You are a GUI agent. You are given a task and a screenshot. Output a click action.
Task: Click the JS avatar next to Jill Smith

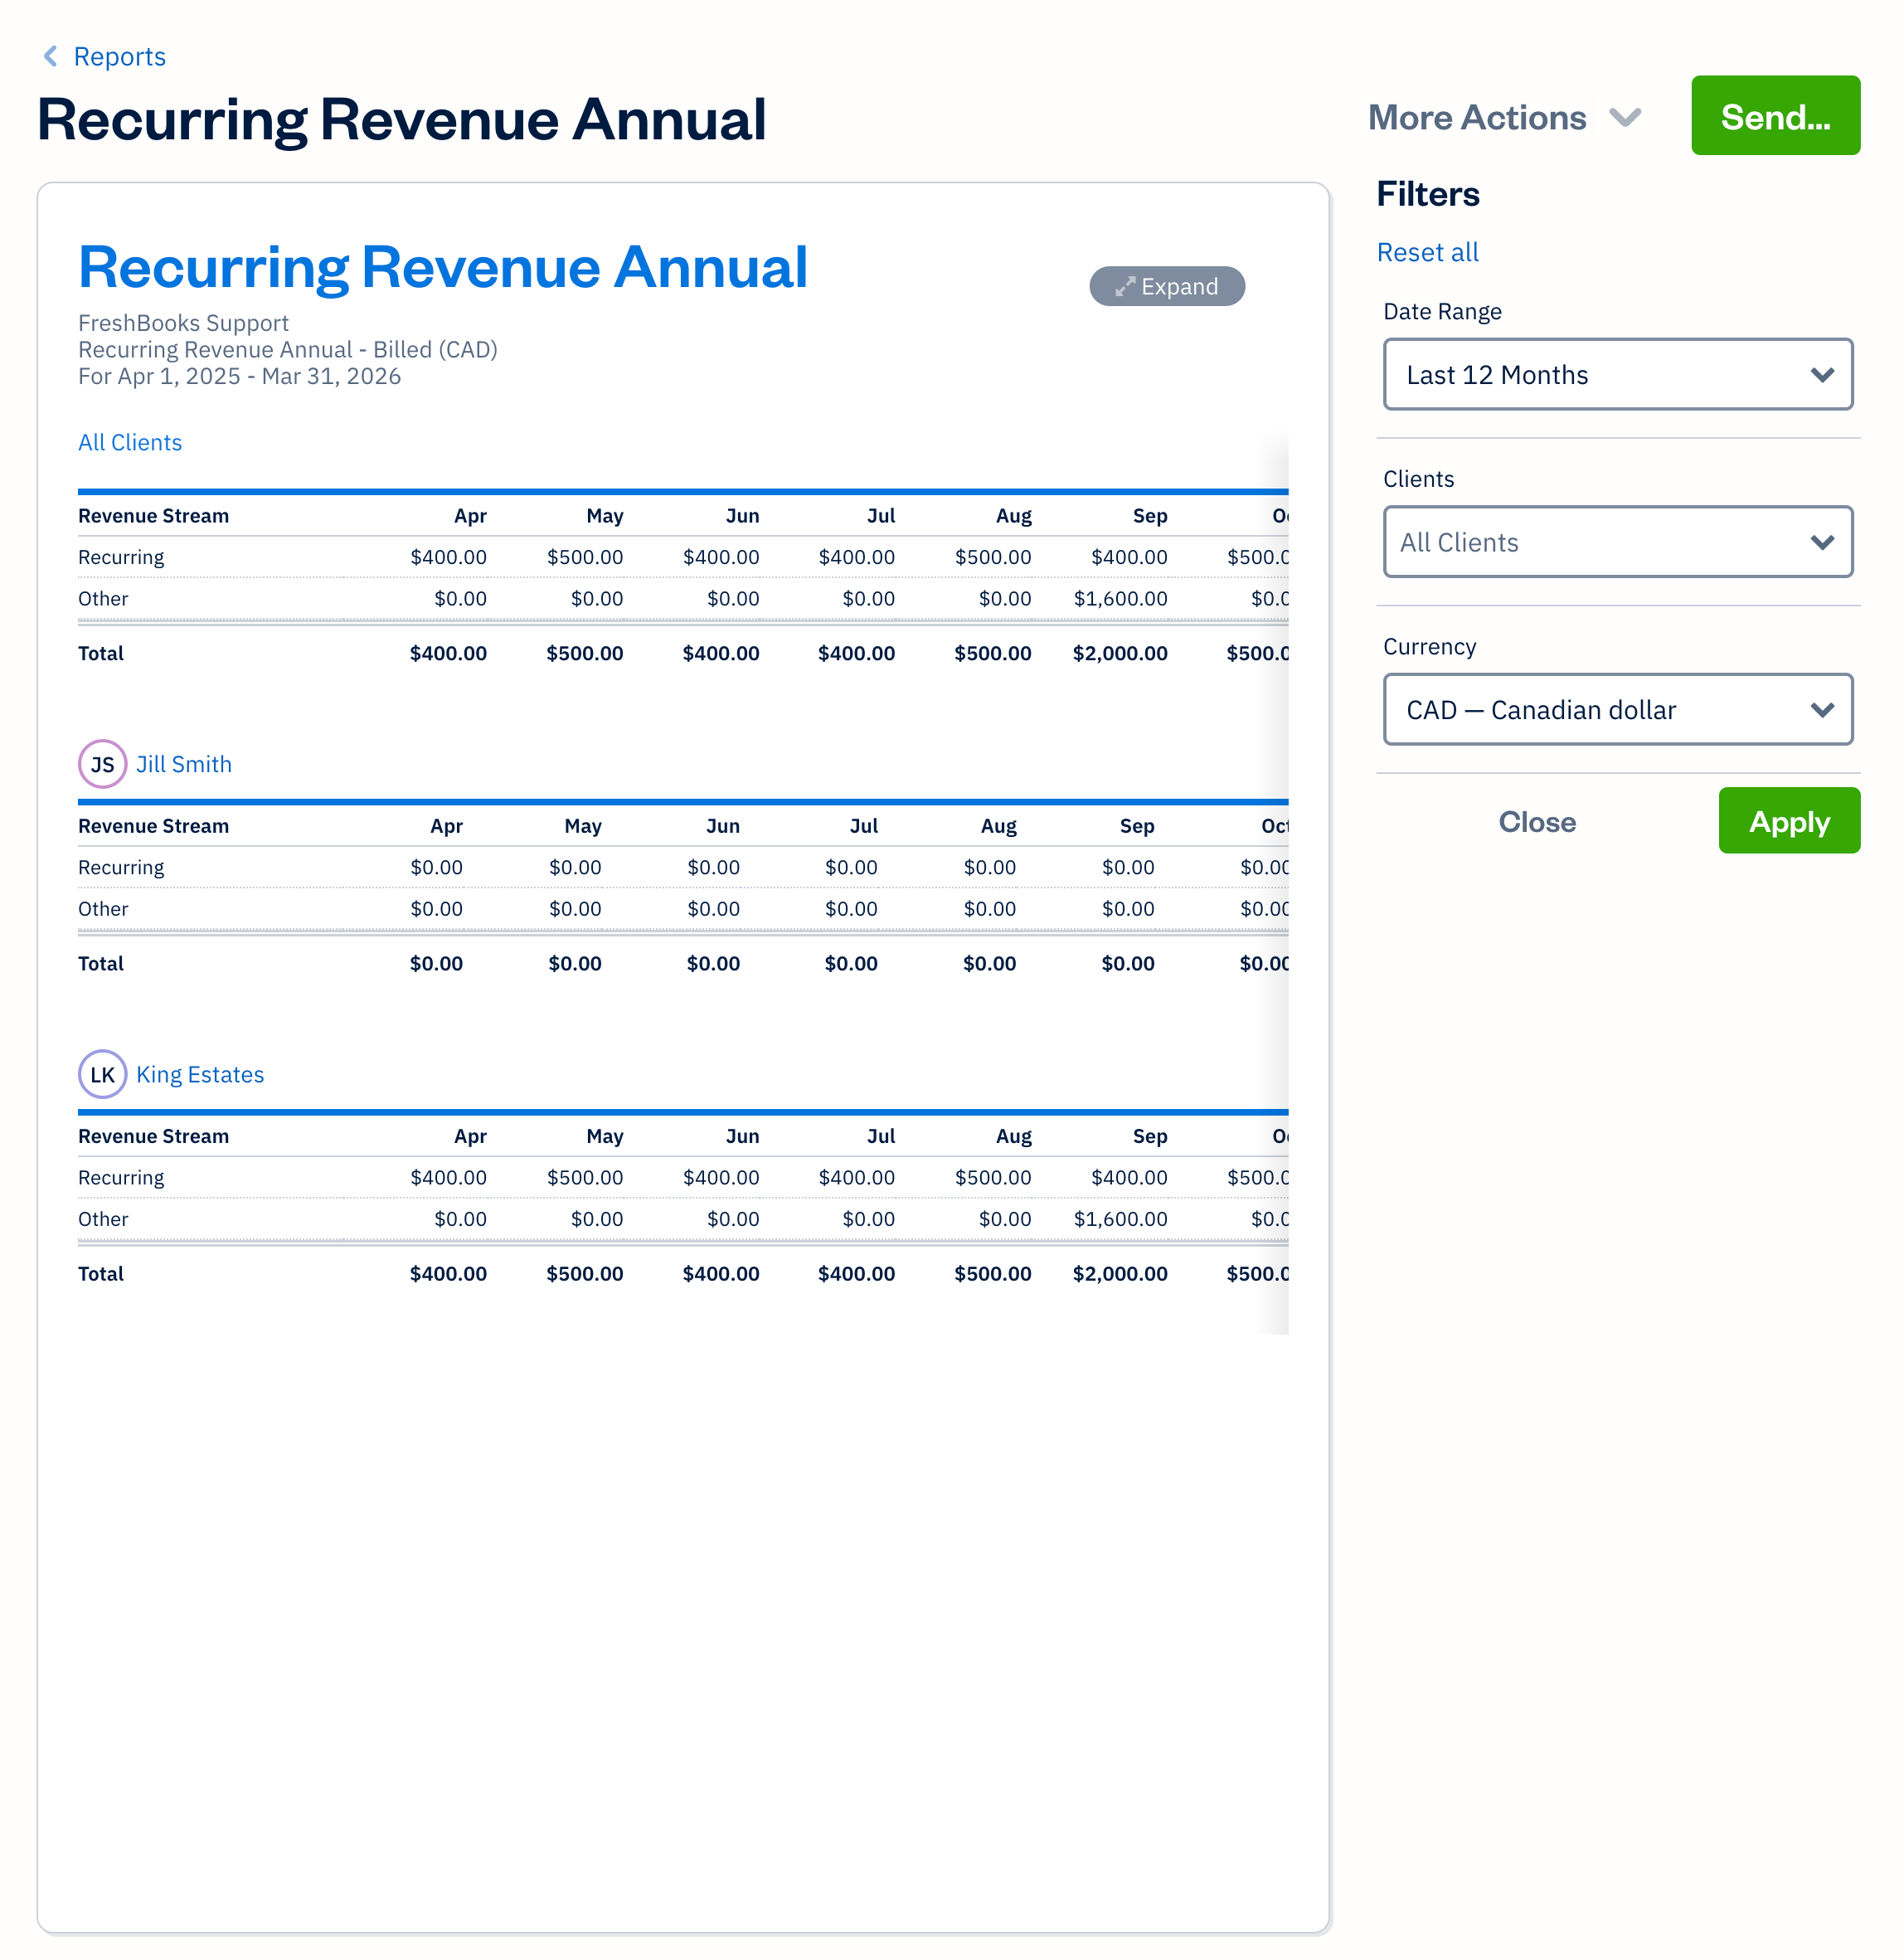[x=101, y=763]
